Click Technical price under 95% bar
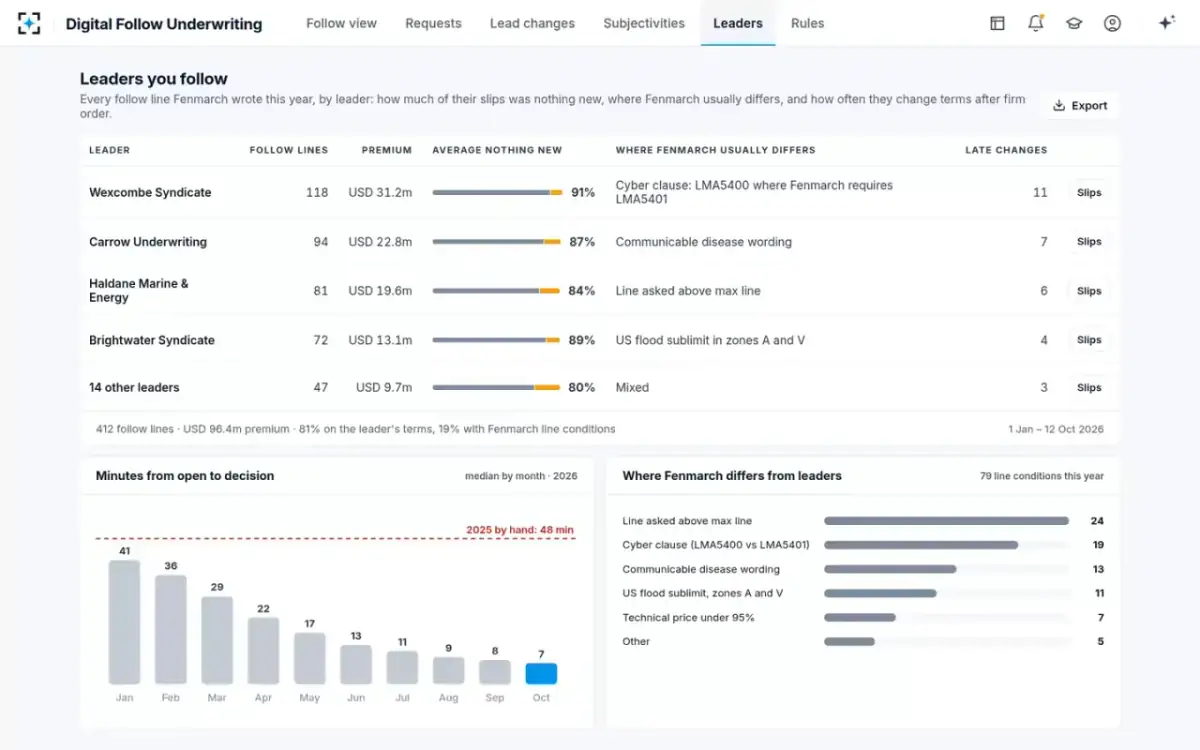This screenshot has height=750, width=1200. [x=860, y=617]
